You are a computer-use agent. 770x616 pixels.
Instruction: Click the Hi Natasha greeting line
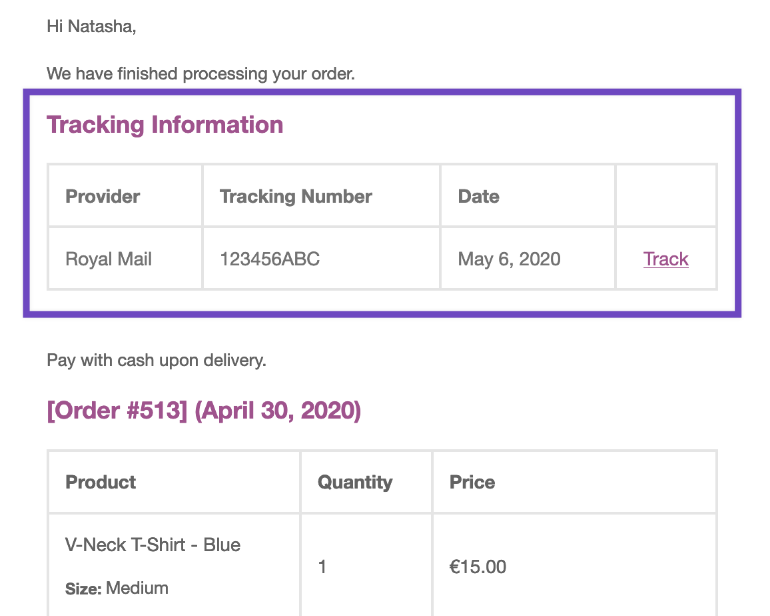[91, 27]
